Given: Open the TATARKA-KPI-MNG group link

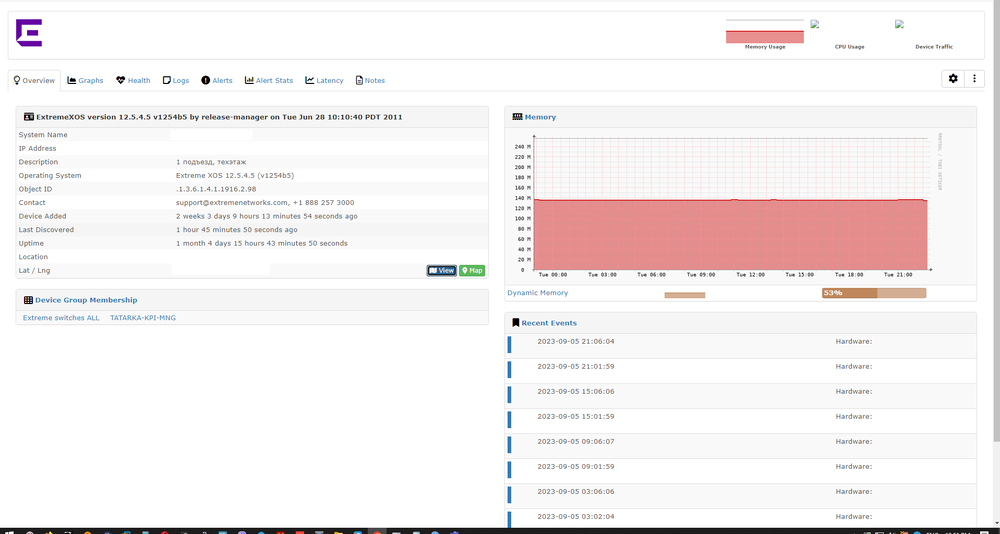Looking at the screenshot, I should (143, 317).
